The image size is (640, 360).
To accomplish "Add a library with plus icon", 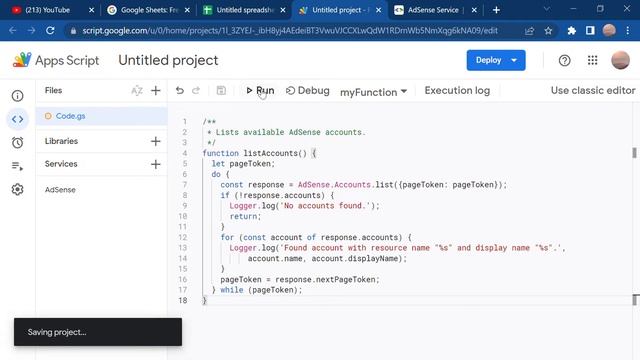I will pos(156,141).
